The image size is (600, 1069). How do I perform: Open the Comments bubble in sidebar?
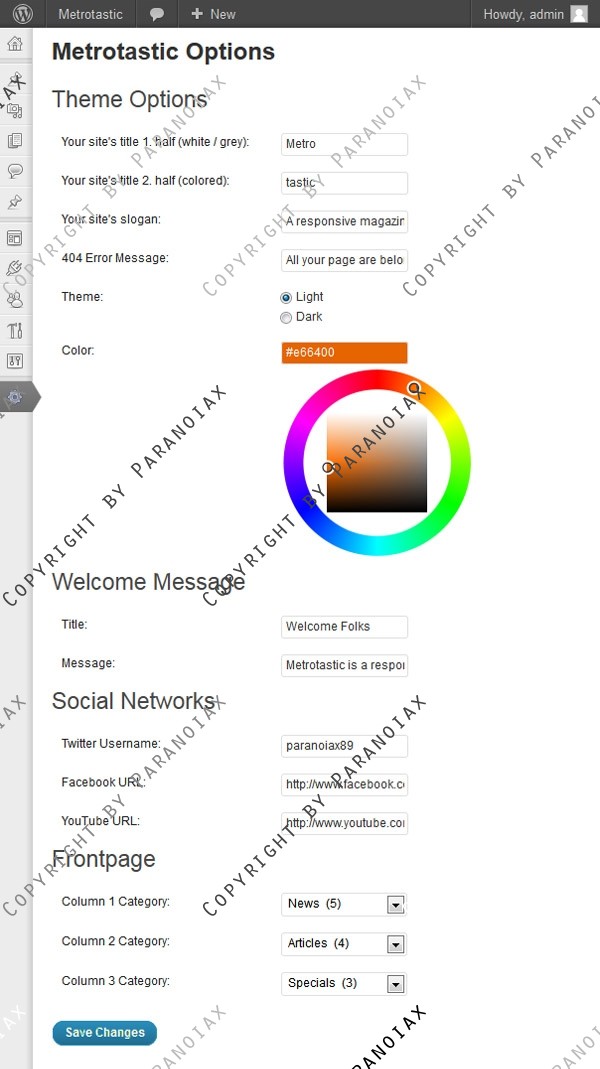pos(15,171)
